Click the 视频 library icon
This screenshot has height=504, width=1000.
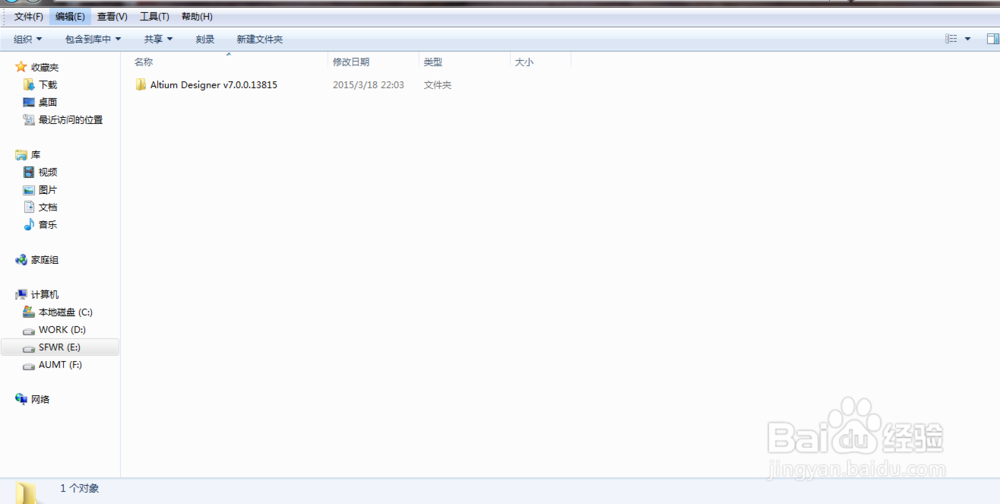point(29,172)
